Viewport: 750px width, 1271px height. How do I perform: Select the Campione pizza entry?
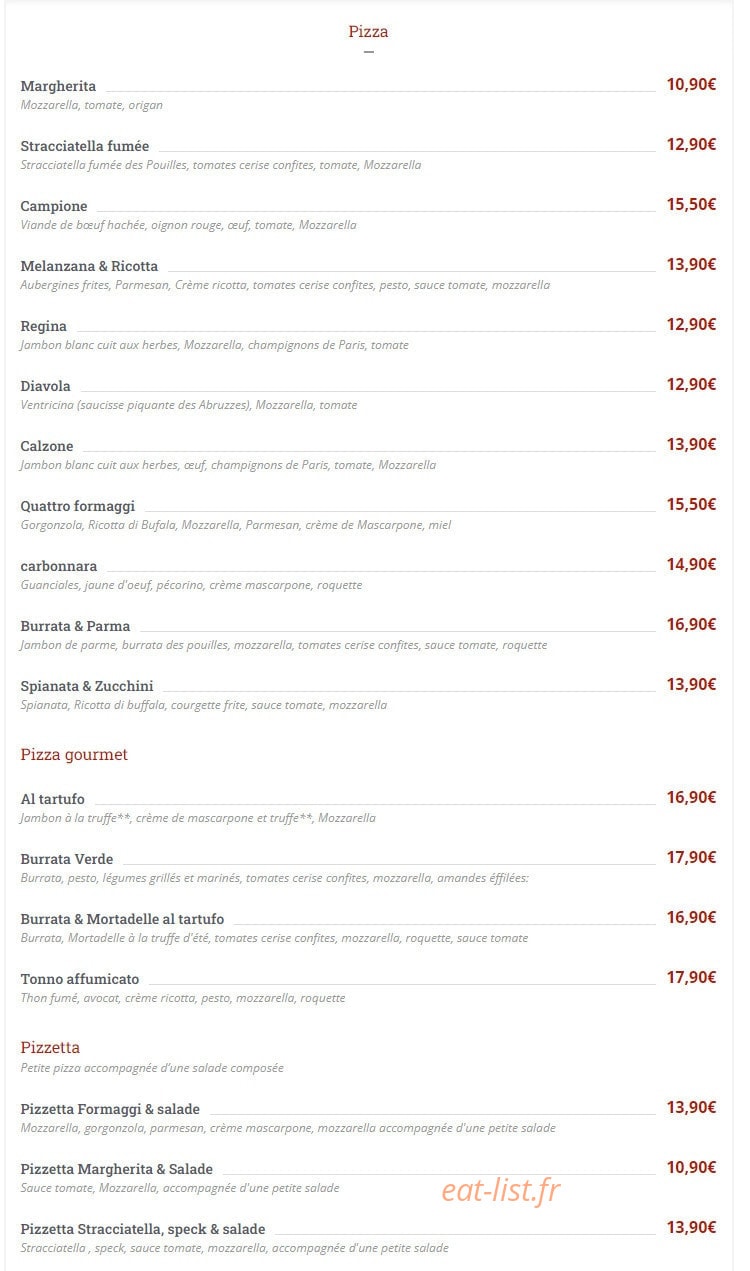[54, 206]
